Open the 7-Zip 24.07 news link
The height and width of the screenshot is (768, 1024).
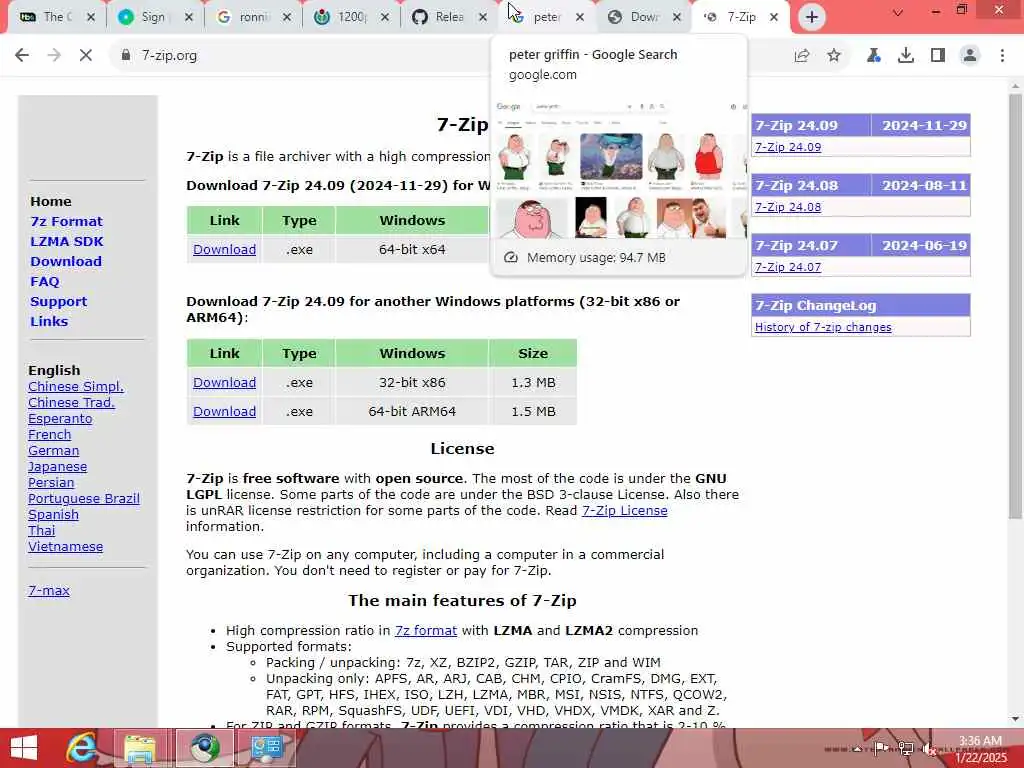pyautogui.click(x=788, y=267)
